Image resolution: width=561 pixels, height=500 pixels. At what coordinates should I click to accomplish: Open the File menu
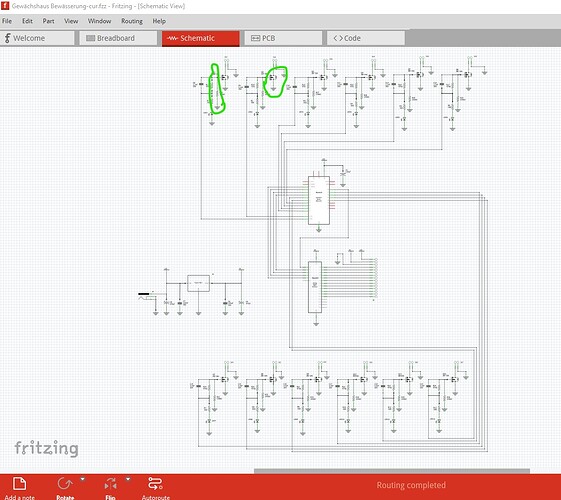7,21
